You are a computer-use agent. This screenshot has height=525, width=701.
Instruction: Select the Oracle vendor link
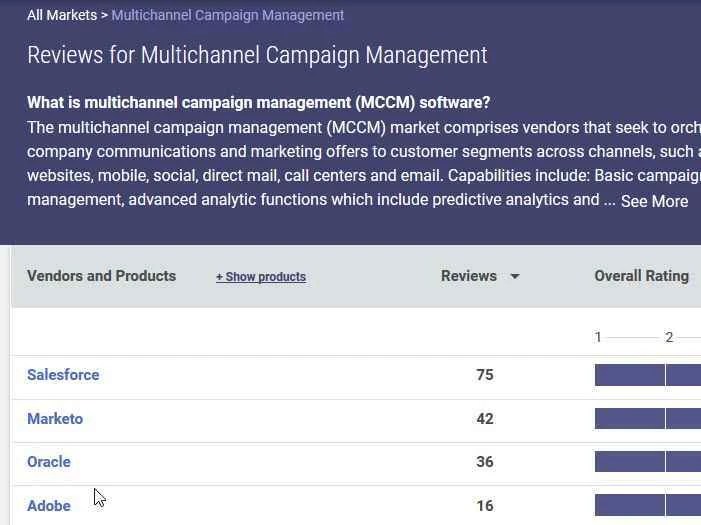[x=49, y=462]
